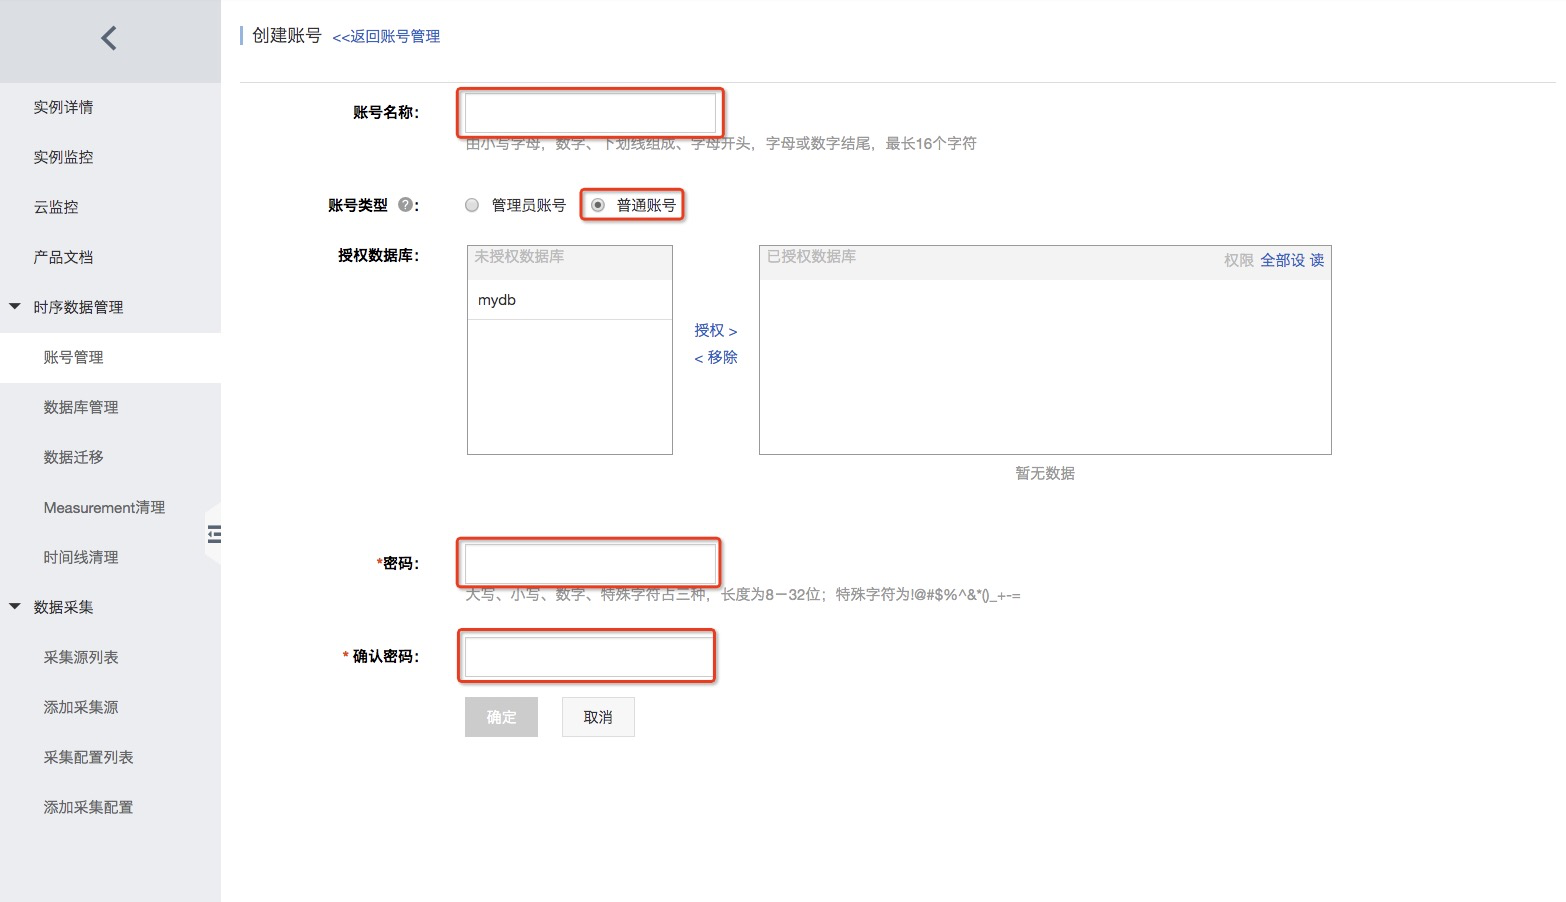This screenshot has height=902, width=1566.
Task: Select the 普通账号 radio button
Action: click(598, 205)
